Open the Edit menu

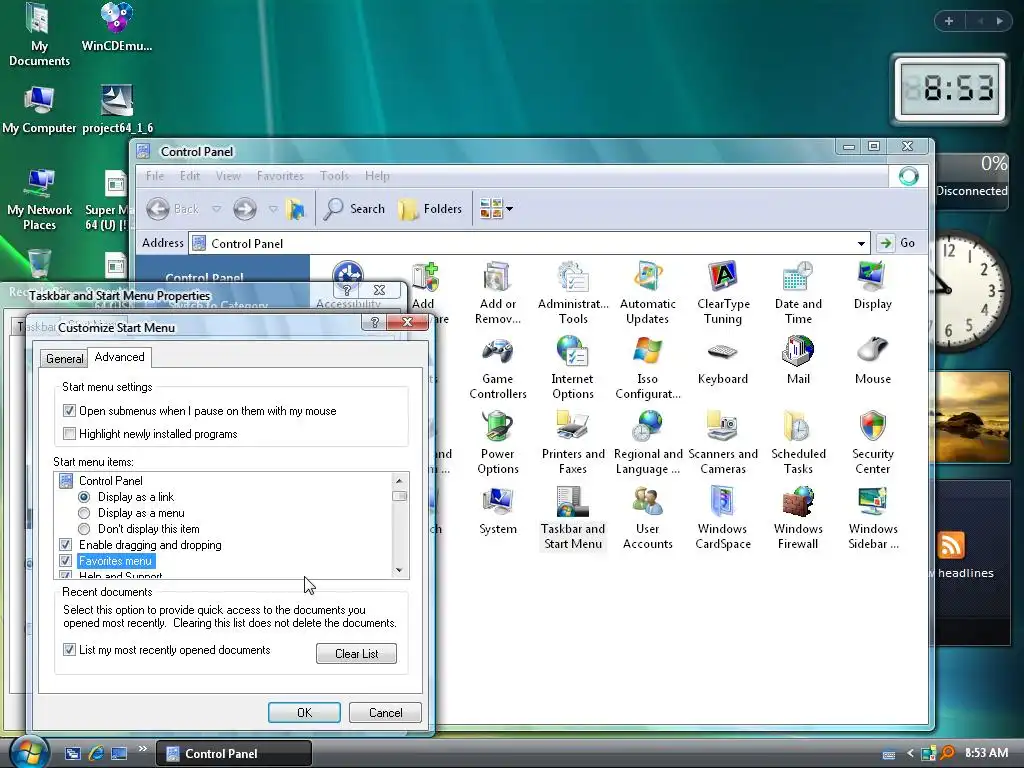pos(190,176)
